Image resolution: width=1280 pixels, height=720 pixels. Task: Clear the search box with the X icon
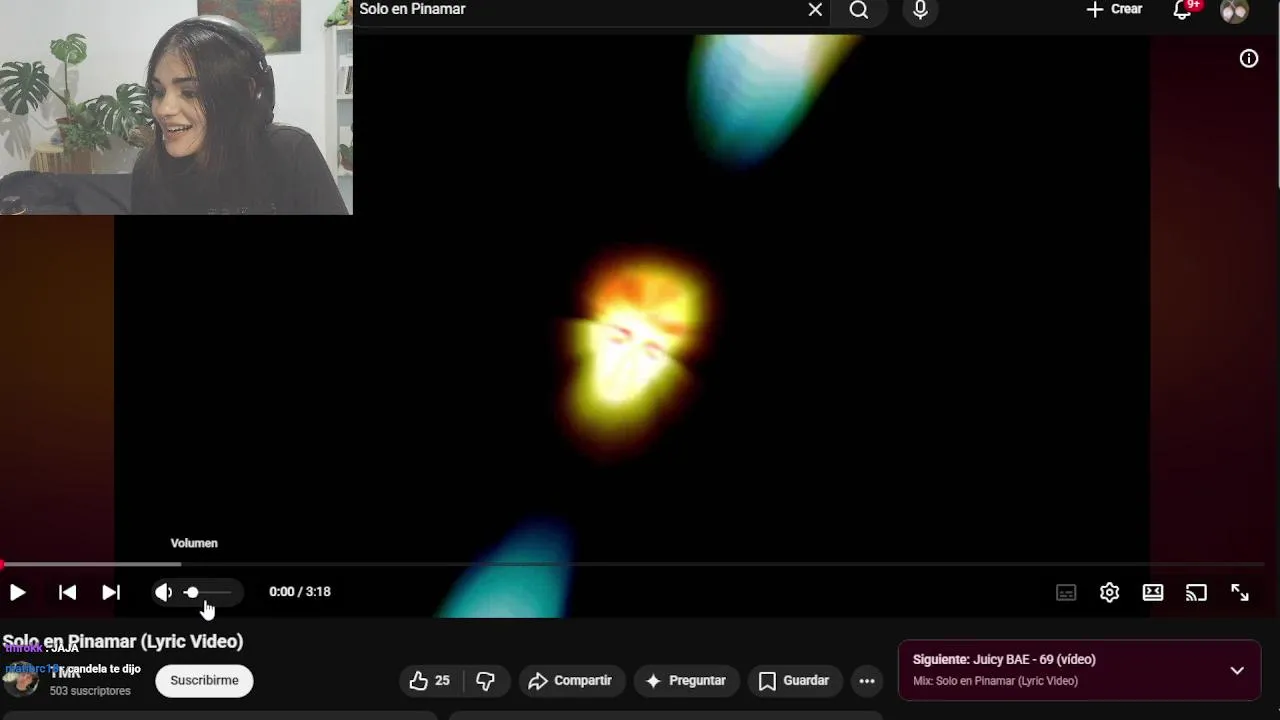click(815, 10)
